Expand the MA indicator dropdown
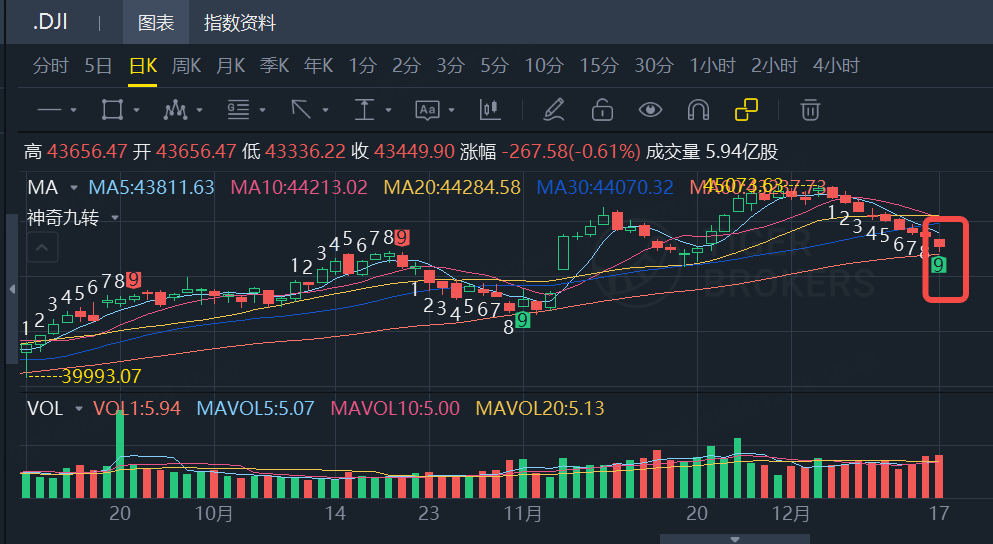Screen dimensions: 993x544 (x=74, y=188)
